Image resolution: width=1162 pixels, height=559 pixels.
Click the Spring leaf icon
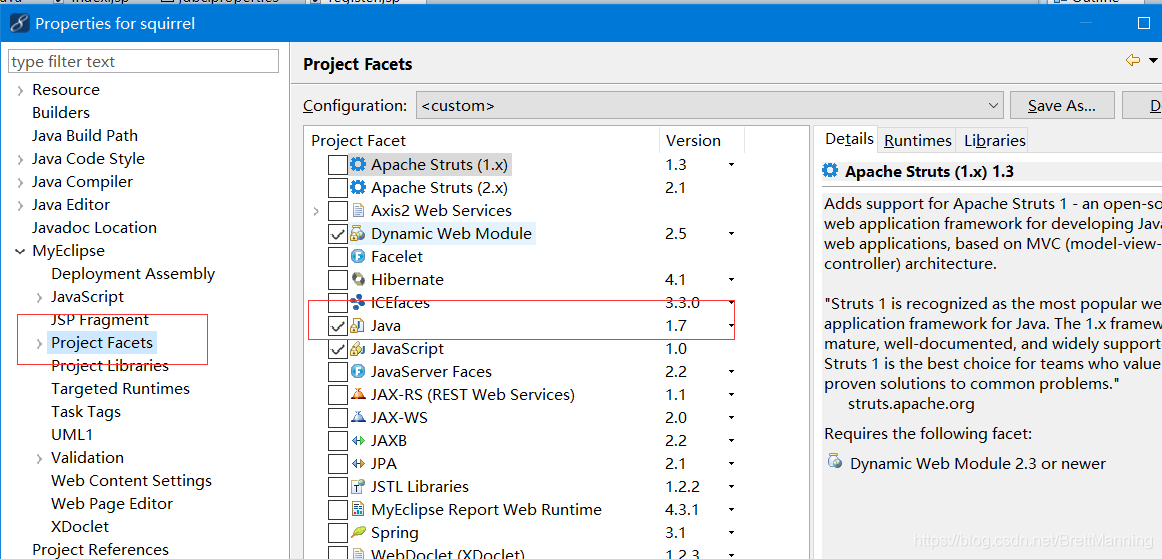(358, 532)
